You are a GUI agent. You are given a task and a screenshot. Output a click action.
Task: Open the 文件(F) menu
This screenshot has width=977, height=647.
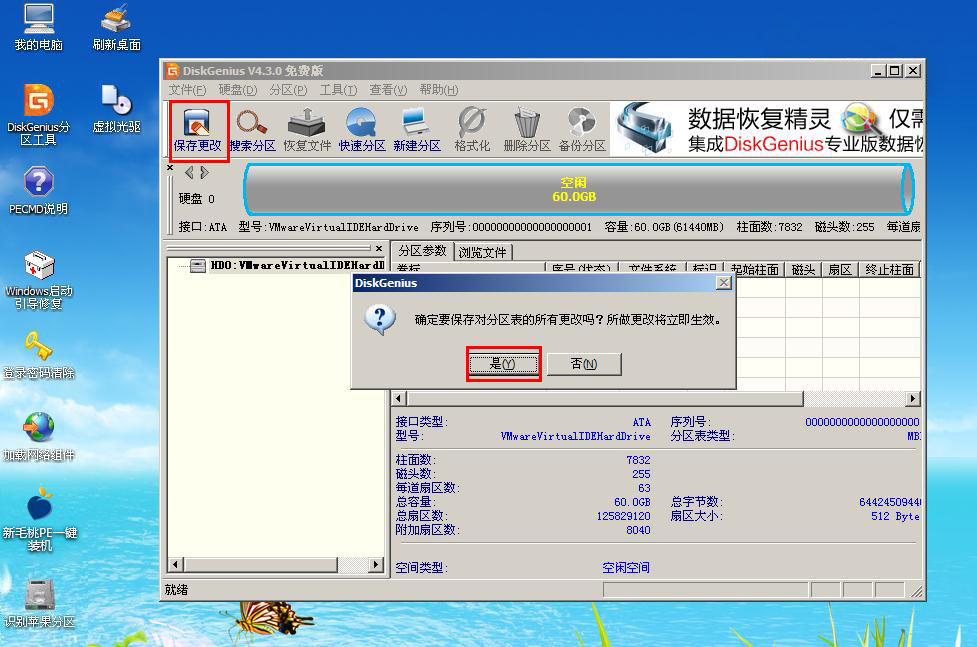coord(187,90)
